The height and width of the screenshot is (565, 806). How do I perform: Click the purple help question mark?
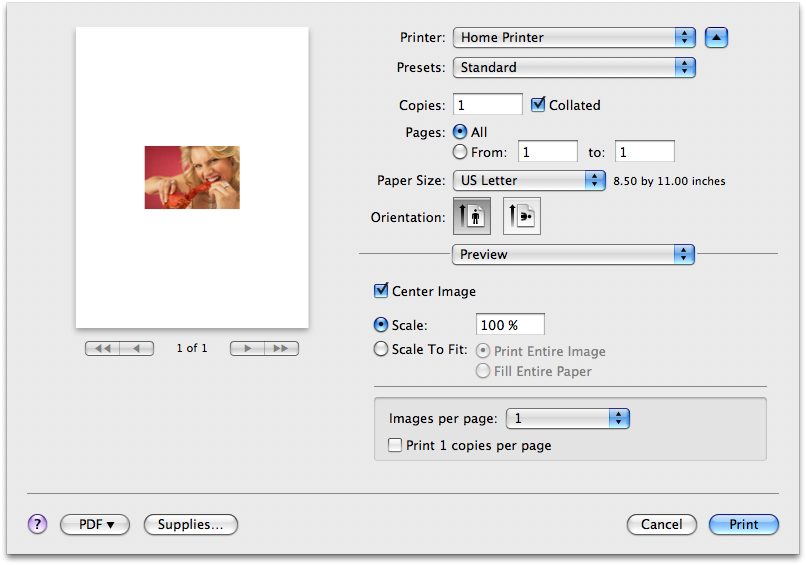click(38, 524)
